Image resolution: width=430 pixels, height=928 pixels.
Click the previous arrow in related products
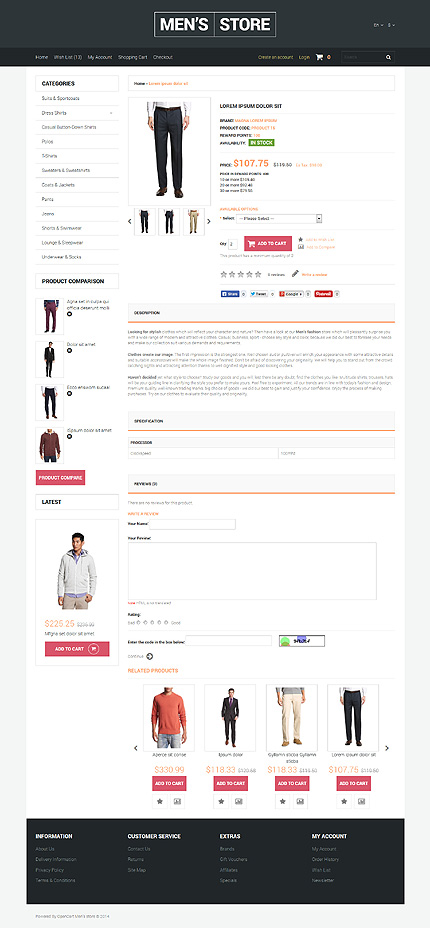click(135, 748)
